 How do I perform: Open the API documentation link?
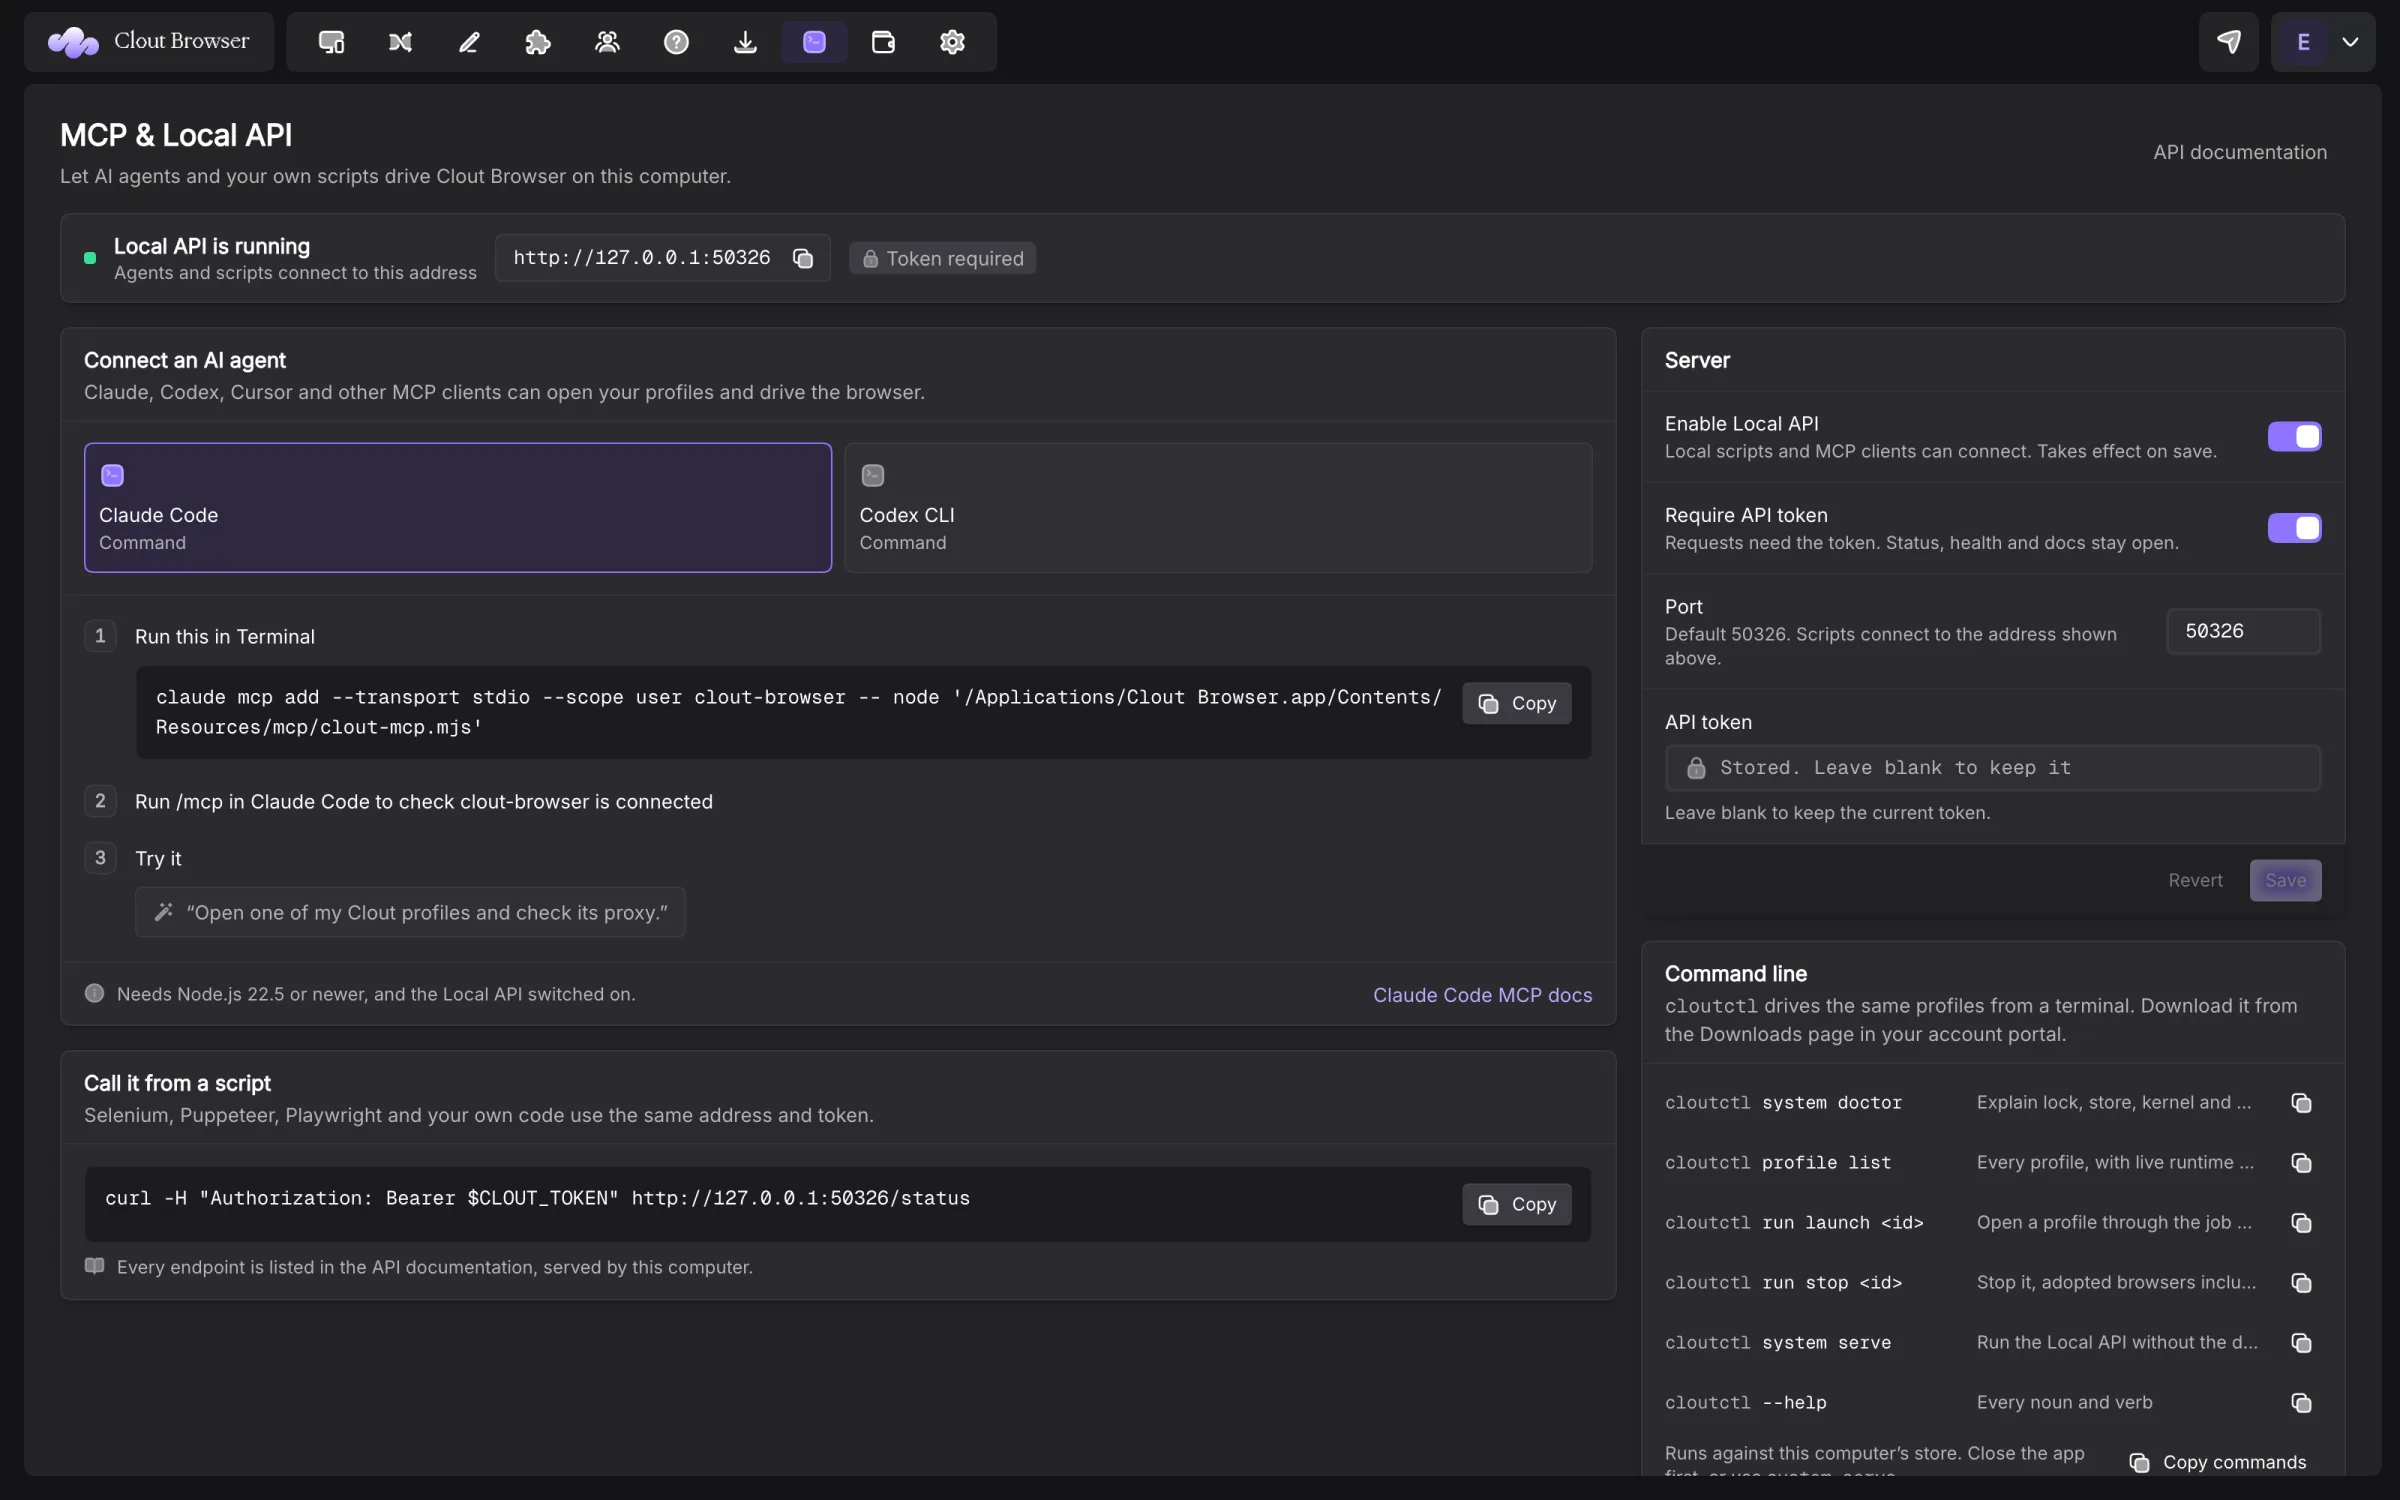coord(2240,152)
